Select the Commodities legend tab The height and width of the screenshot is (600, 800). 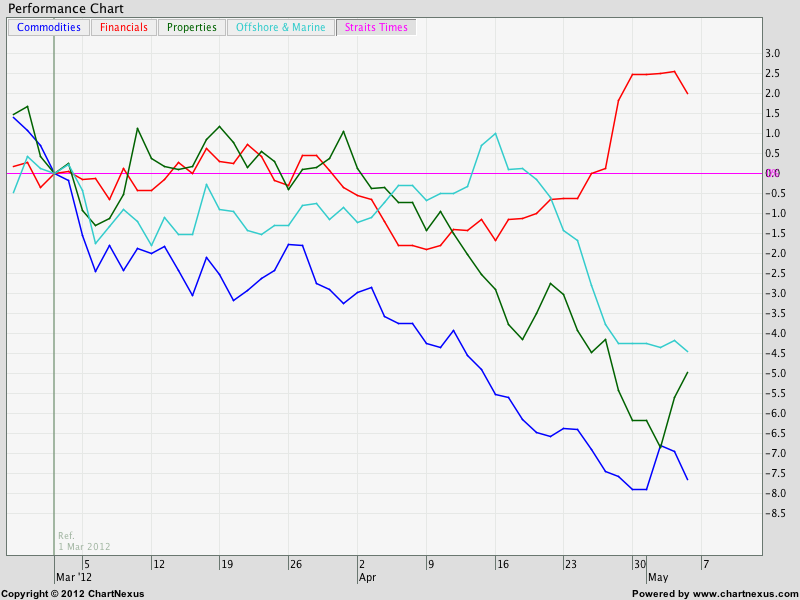(49, 27)
